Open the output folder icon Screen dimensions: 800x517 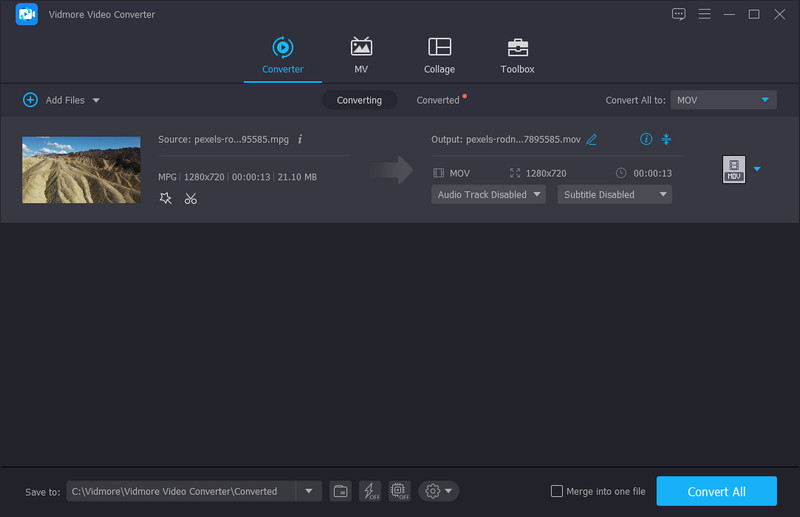click(340, 491)
